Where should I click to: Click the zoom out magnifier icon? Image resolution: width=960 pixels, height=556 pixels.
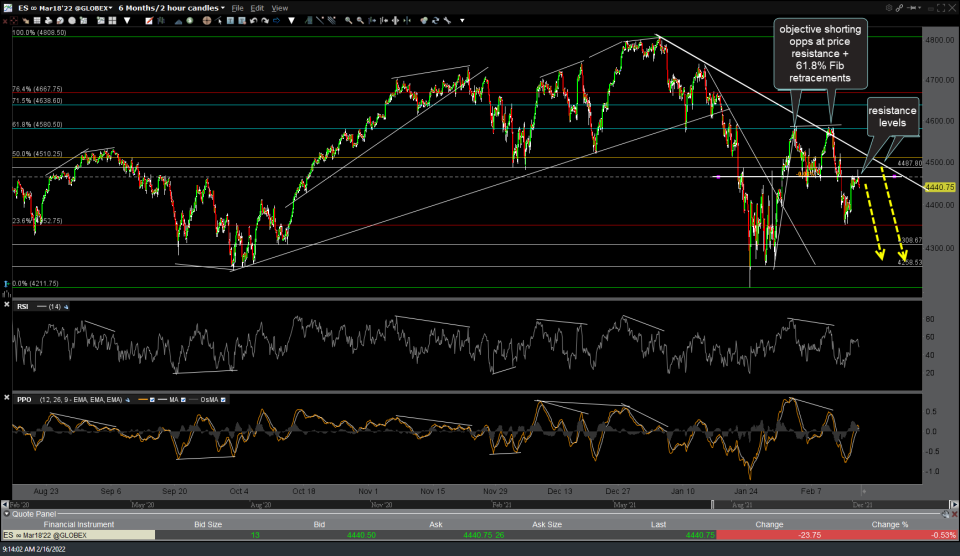pyautogui.click(x=360, y=20)
